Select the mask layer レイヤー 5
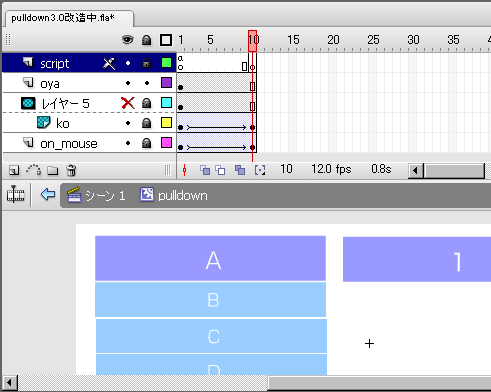This screenshot has height=392, width=491. [x=89, y=103]
